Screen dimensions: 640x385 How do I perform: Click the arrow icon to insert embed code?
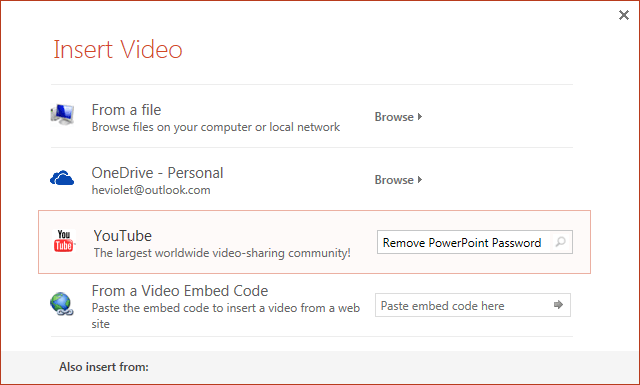558,305
